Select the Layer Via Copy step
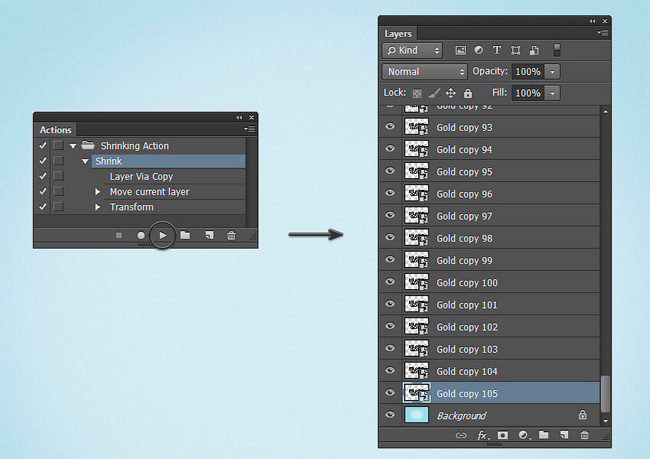This screenshot has height=459, width=650. click(175, 177)
